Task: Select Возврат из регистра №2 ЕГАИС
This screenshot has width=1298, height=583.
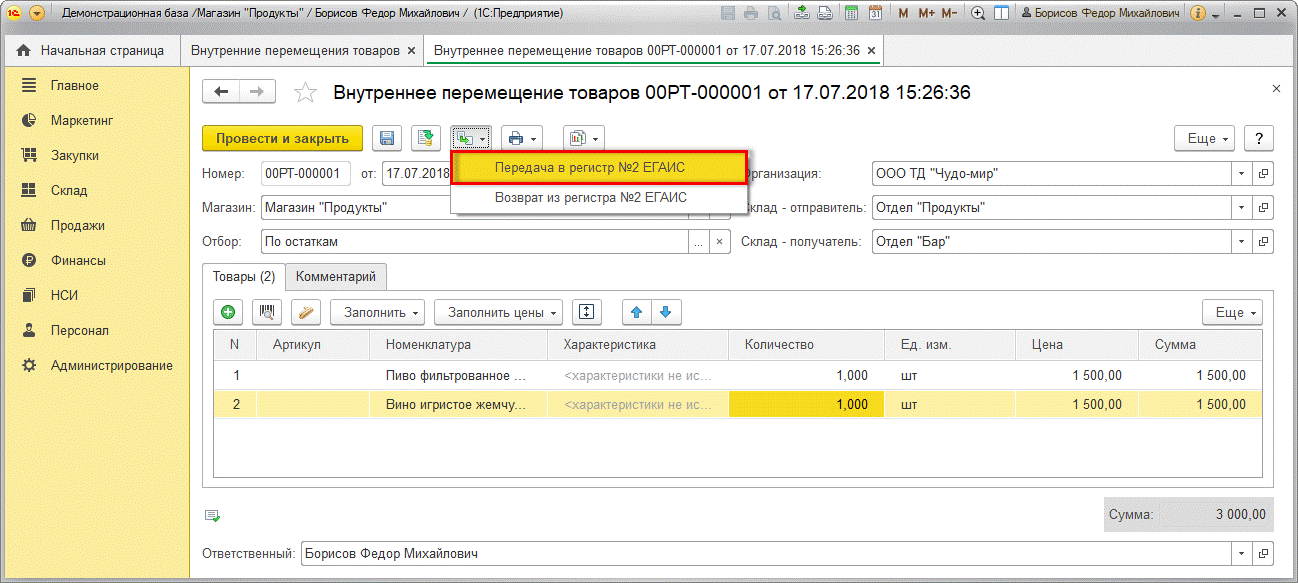Action: (599, 197)
